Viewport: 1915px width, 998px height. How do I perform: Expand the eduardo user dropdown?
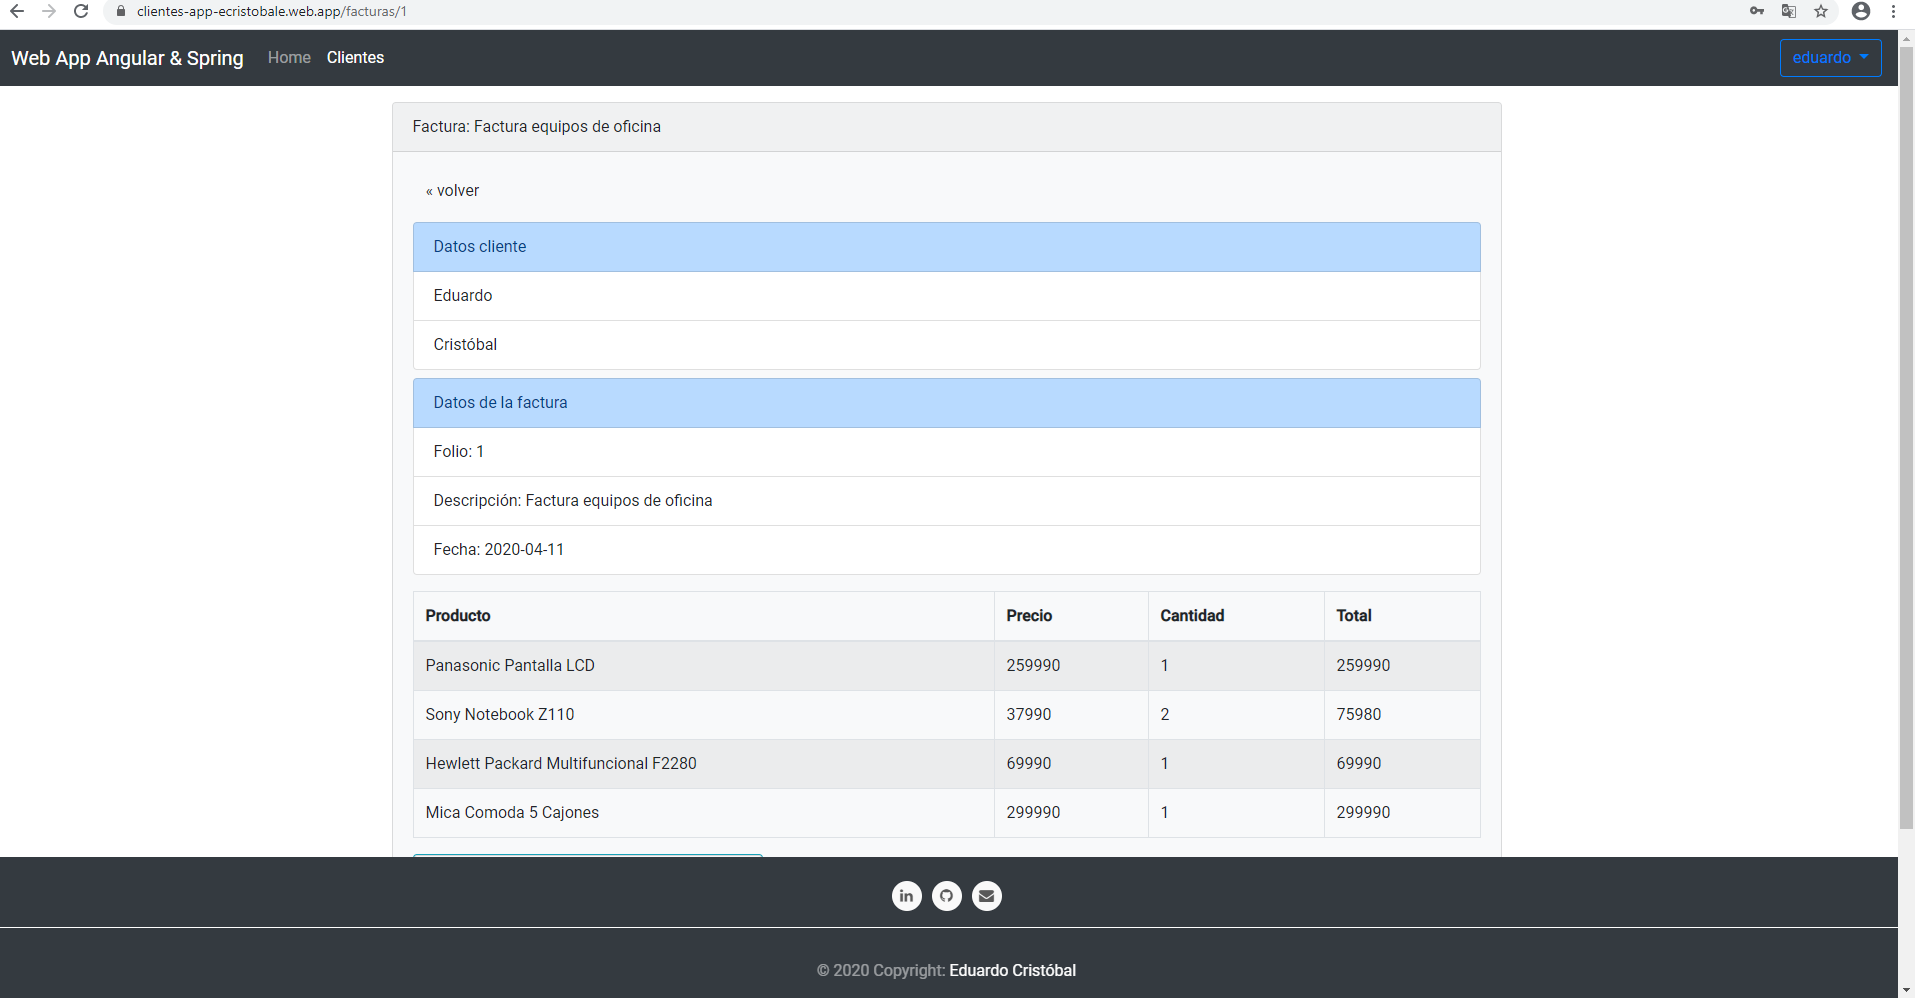tap(1830, 58)
